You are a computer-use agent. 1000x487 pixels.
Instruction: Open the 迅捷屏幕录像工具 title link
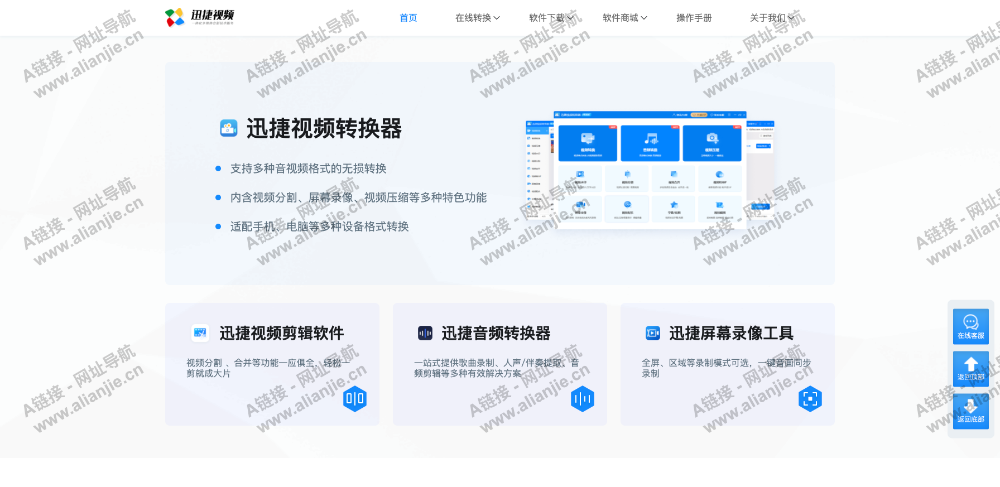(731, 333)
